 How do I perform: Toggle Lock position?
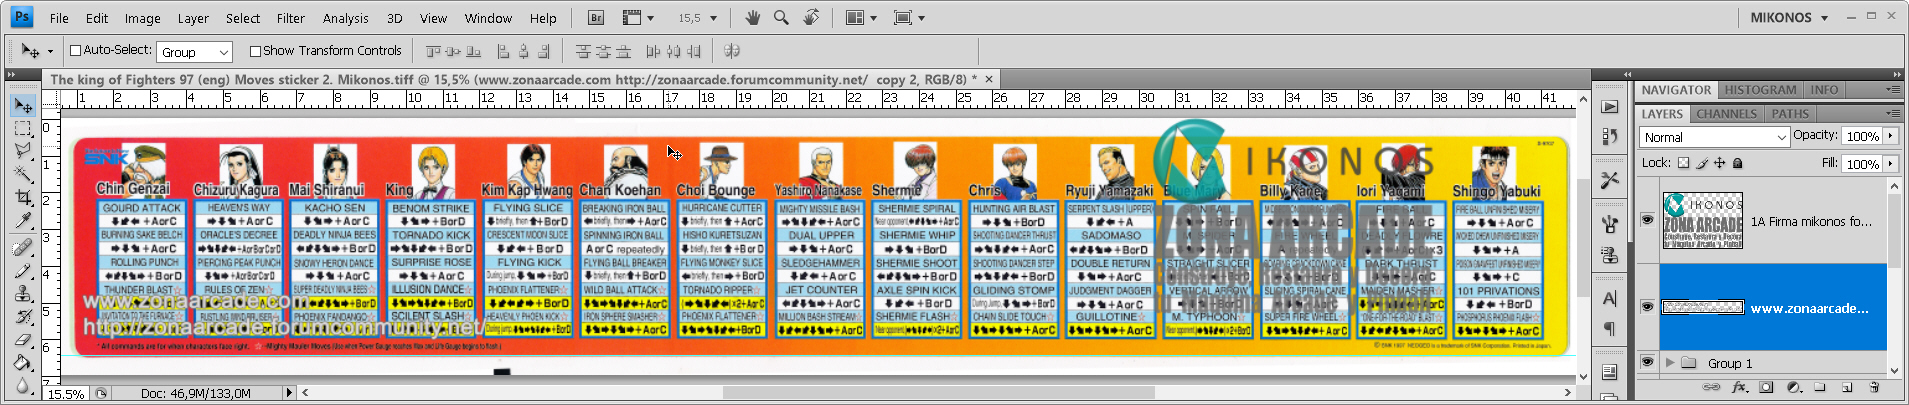point(1720,162)
